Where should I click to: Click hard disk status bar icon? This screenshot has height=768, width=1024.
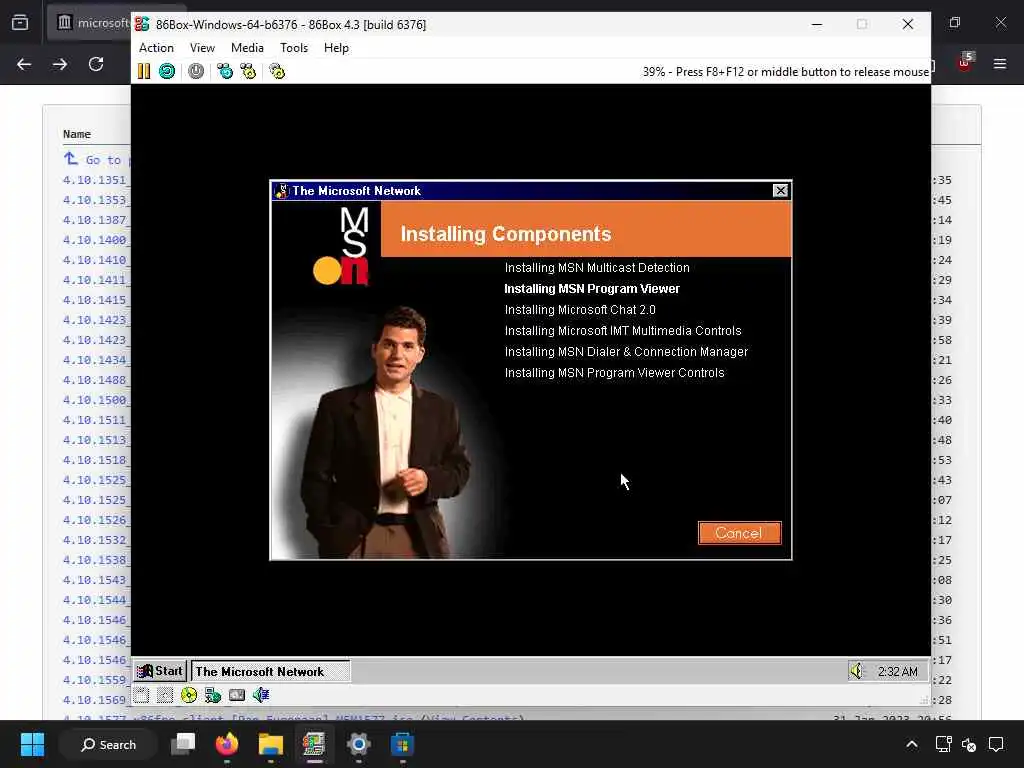(x=237, y=696)
